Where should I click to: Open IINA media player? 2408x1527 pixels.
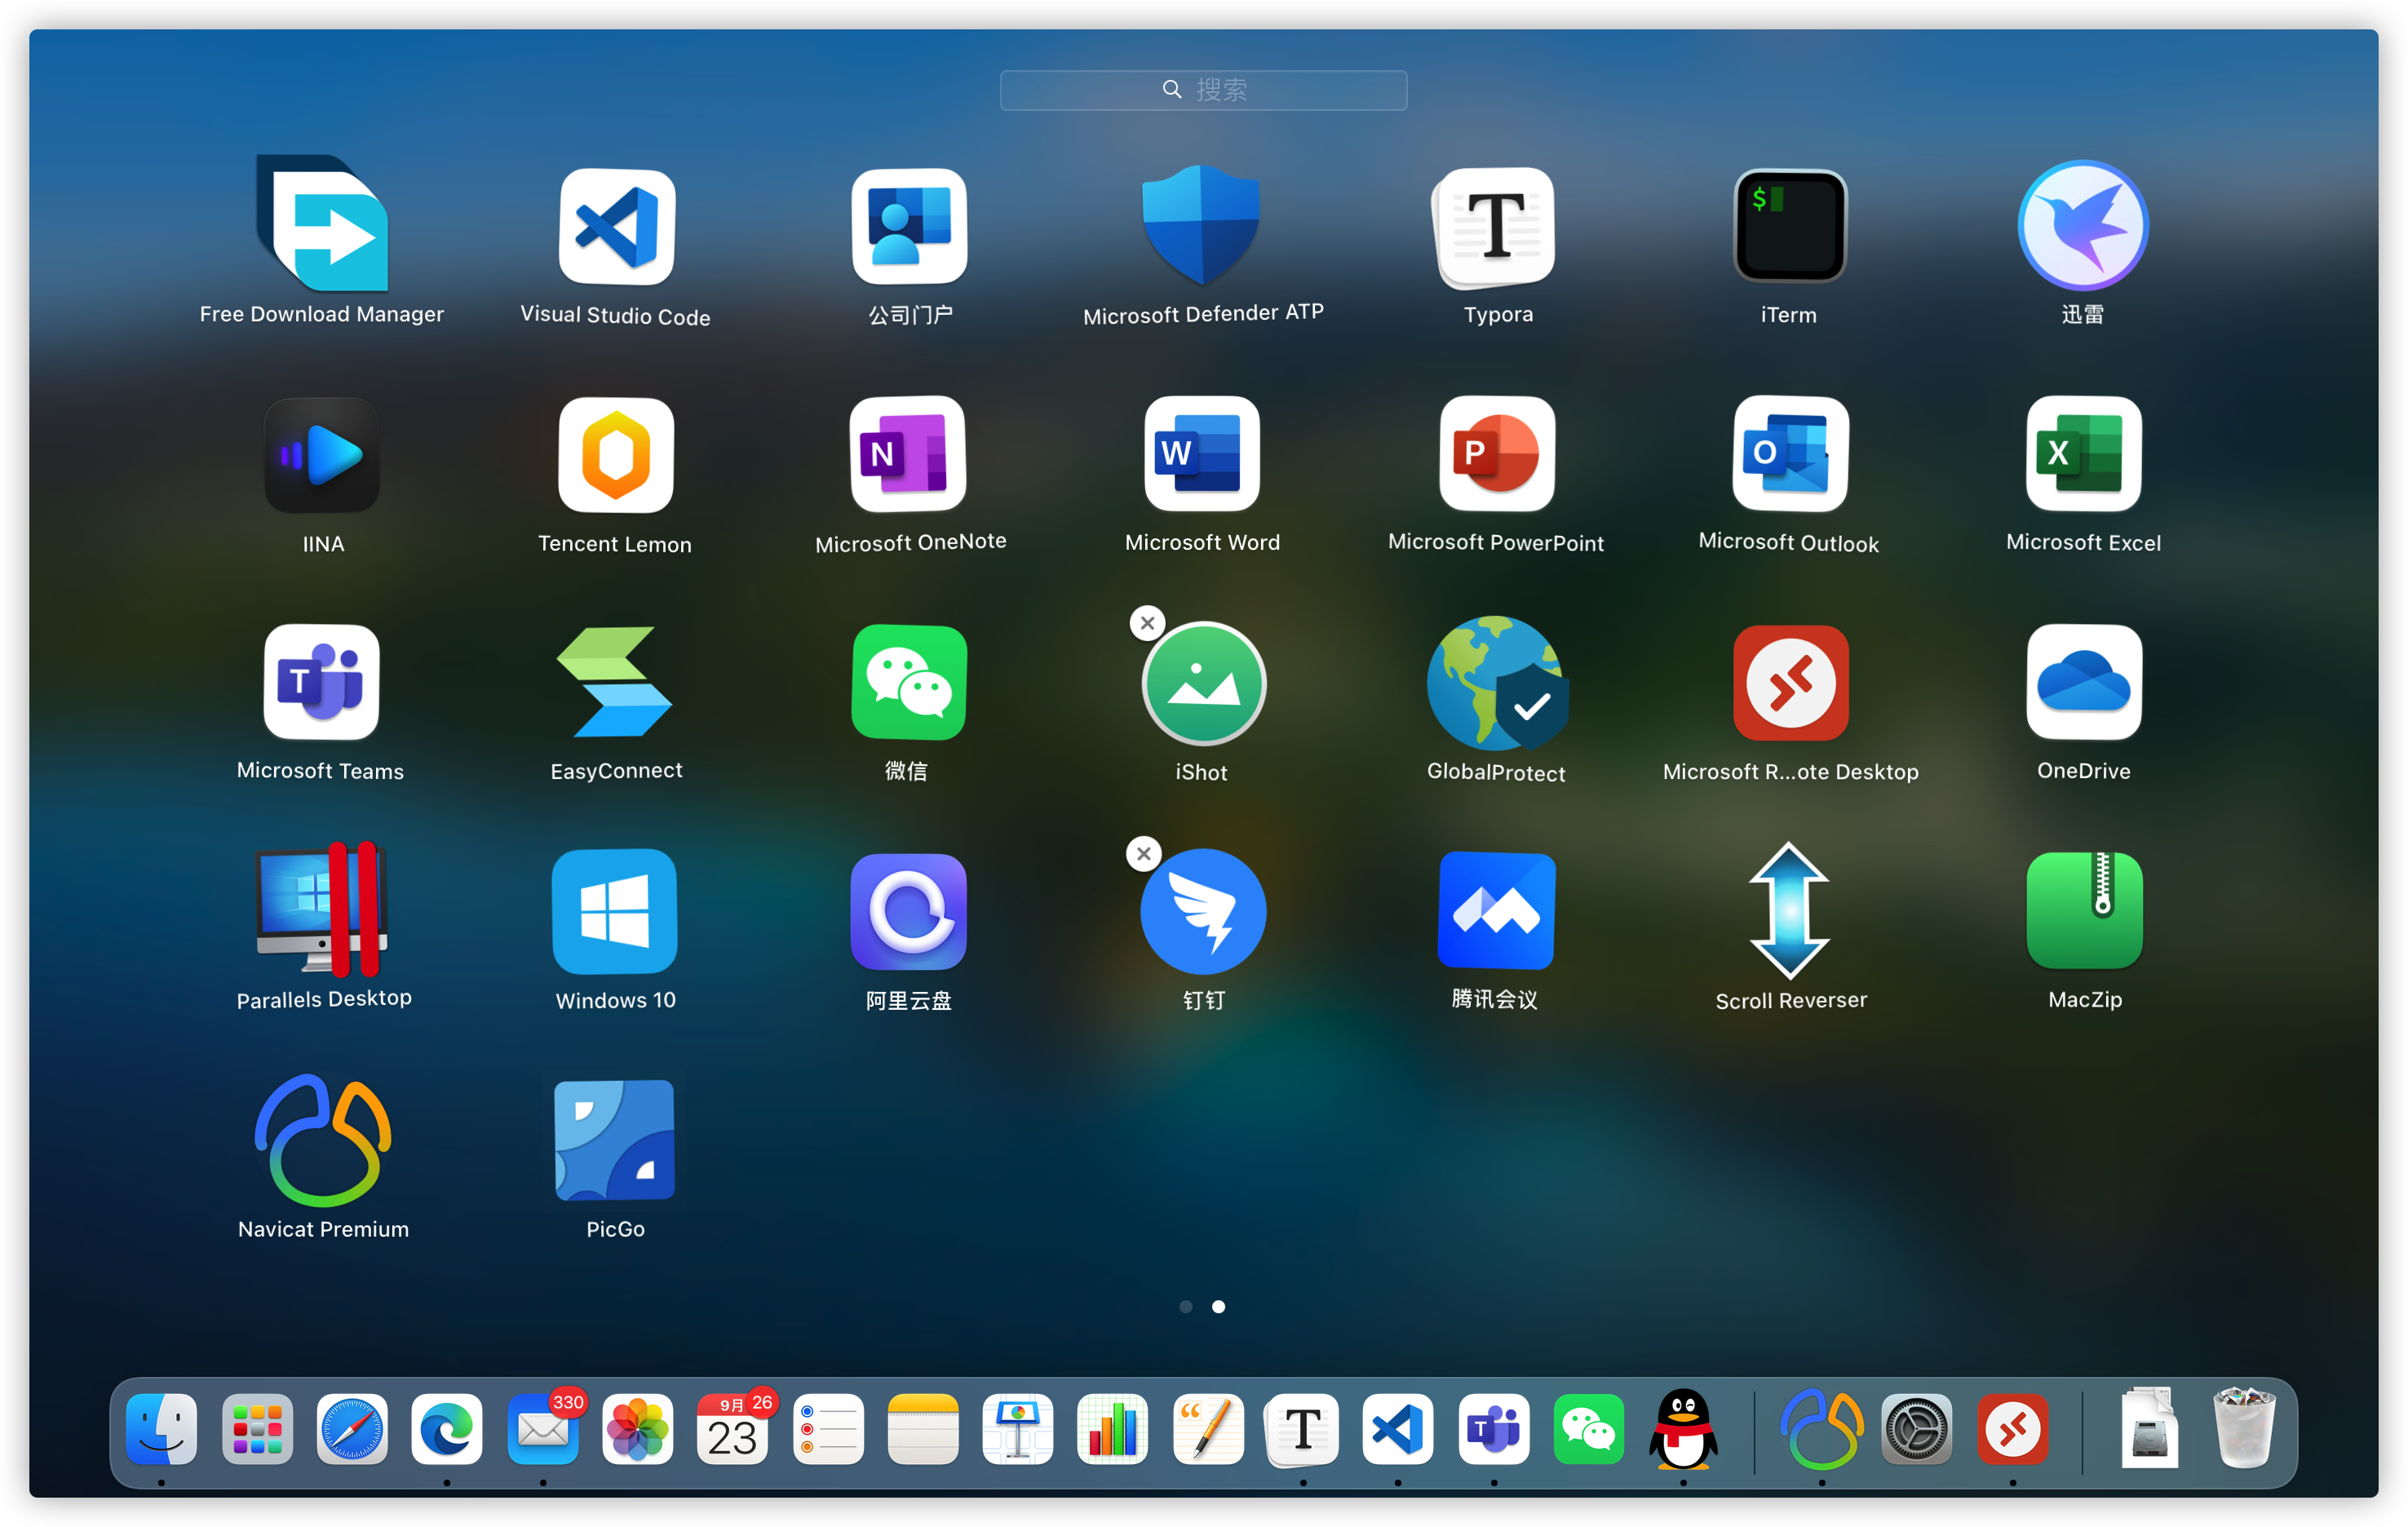tap(322, 455)
